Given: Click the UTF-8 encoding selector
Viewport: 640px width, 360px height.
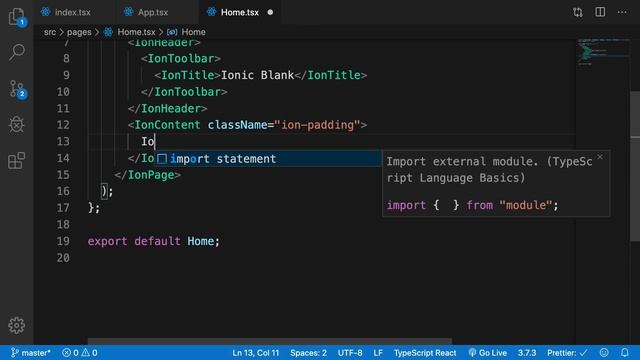Looking at the screenshot, I should pos(350,353).
